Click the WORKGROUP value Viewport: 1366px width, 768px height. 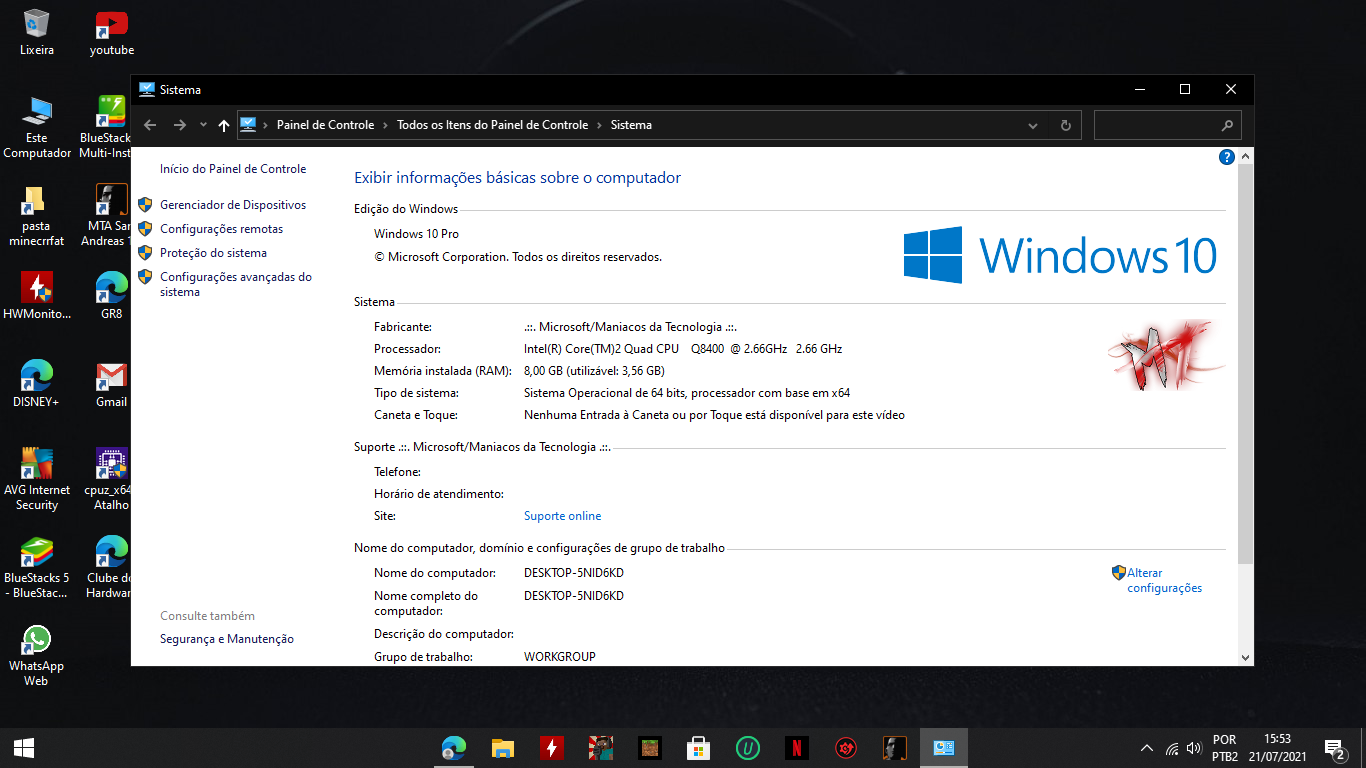(x=559, y=657)
